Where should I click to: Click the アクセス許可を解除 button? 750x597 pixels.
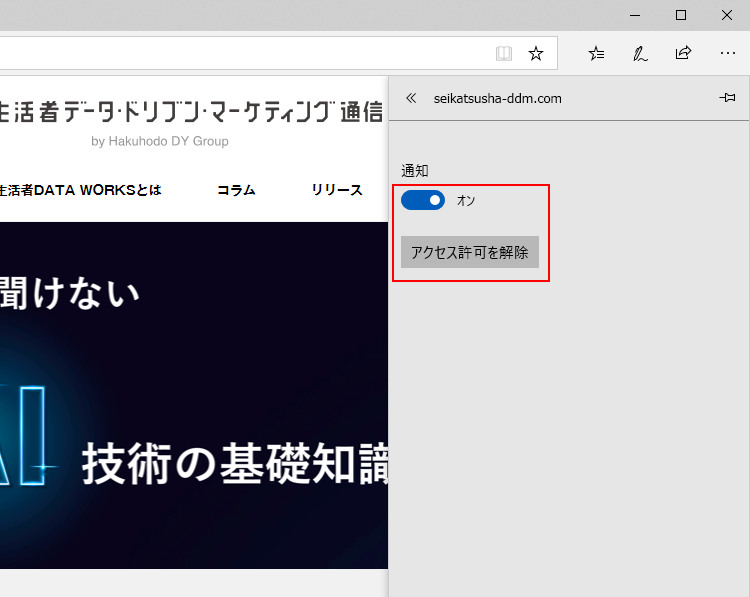point(470,252)
